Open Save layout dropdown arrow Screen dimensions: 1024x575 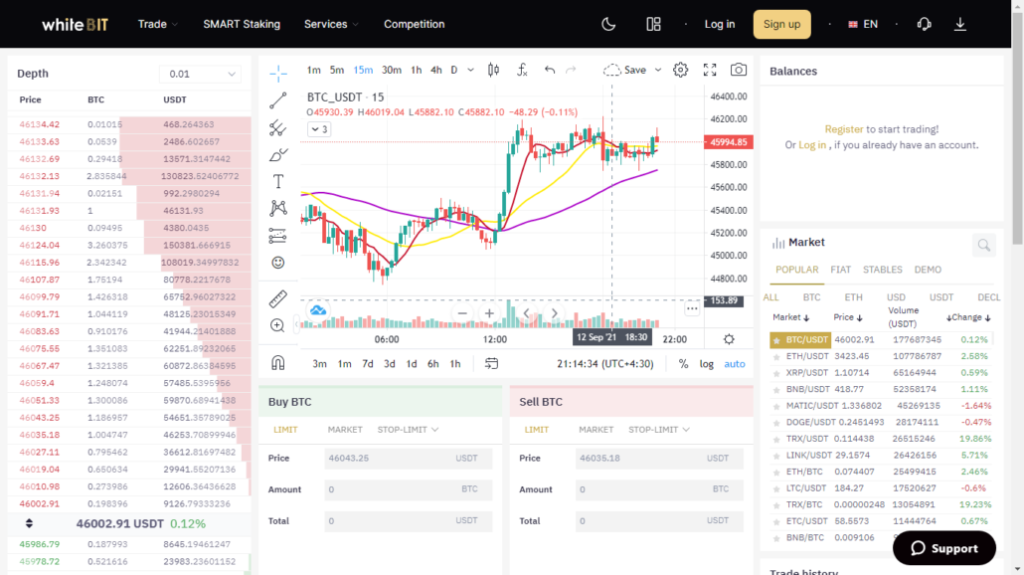click(658, 70)
